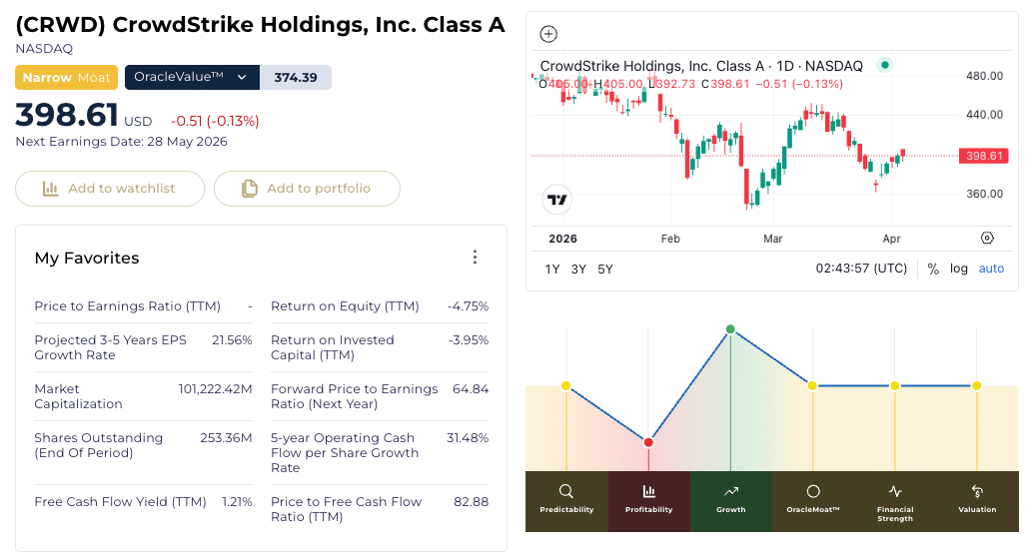Toggle the percent scale on the chart
Viewport: 1033px width, 554px height.
click(x=933, y=268)
